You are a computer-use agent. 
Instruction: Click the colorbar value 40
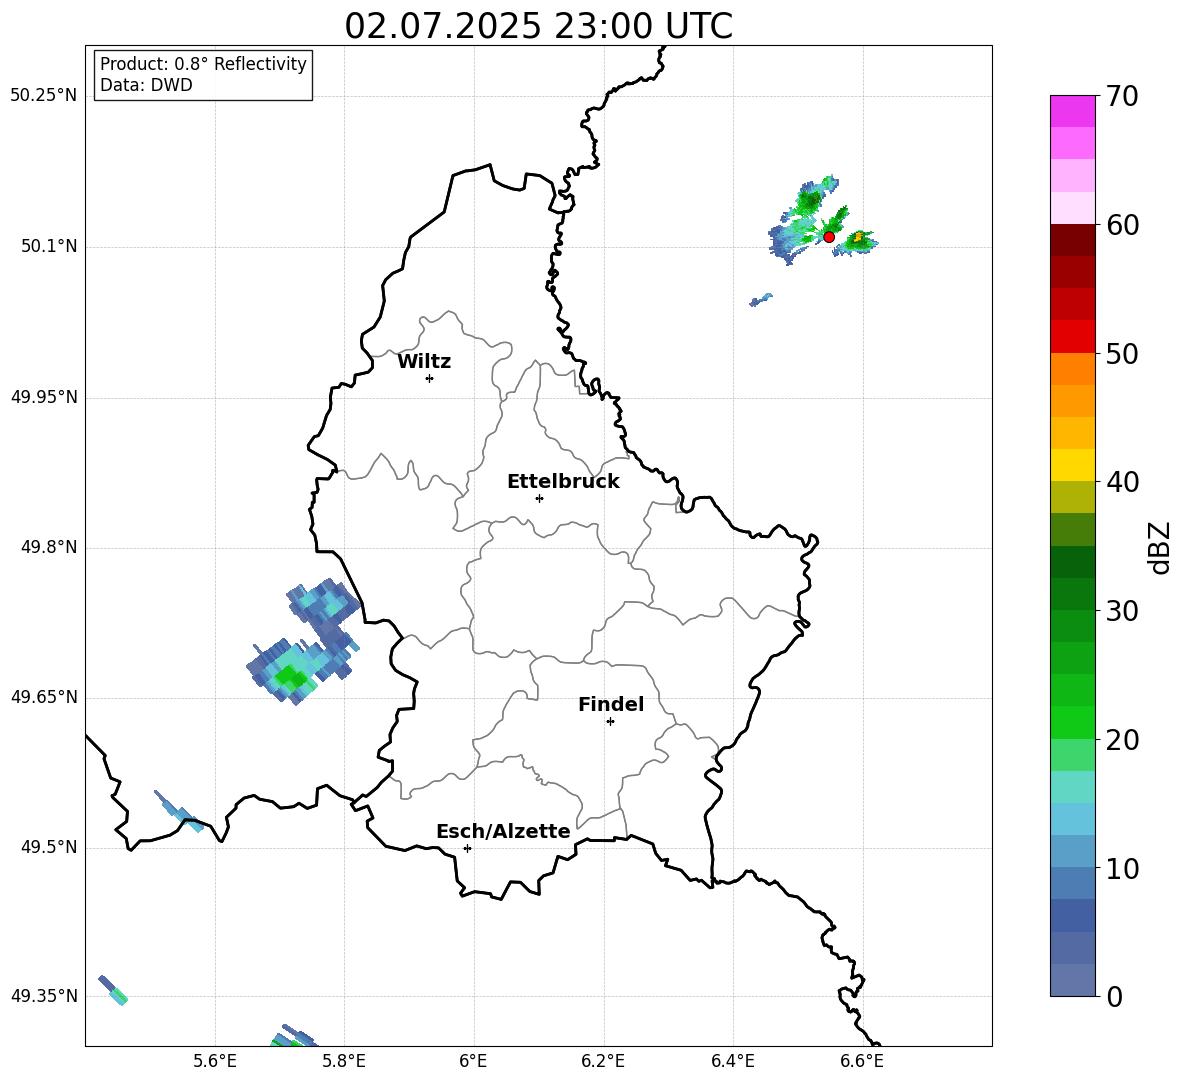pos(1123,482)
